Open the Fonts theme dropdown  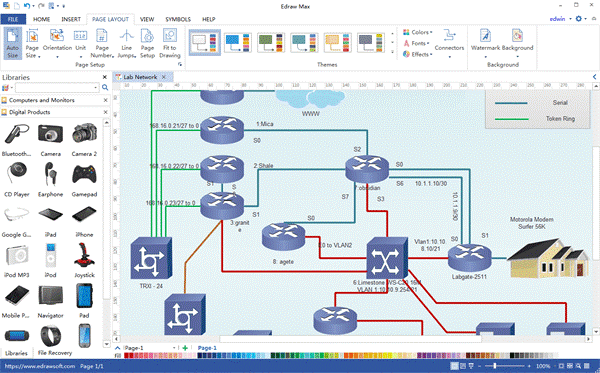click(416, 43)
